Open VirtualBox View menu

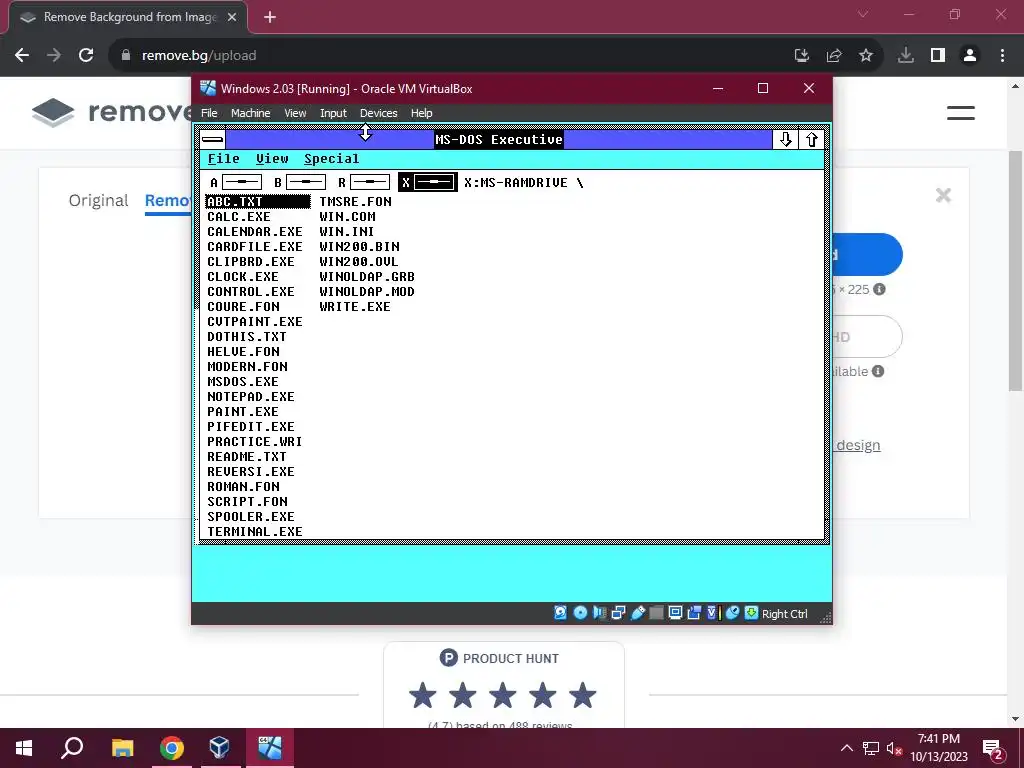[295, 113]
